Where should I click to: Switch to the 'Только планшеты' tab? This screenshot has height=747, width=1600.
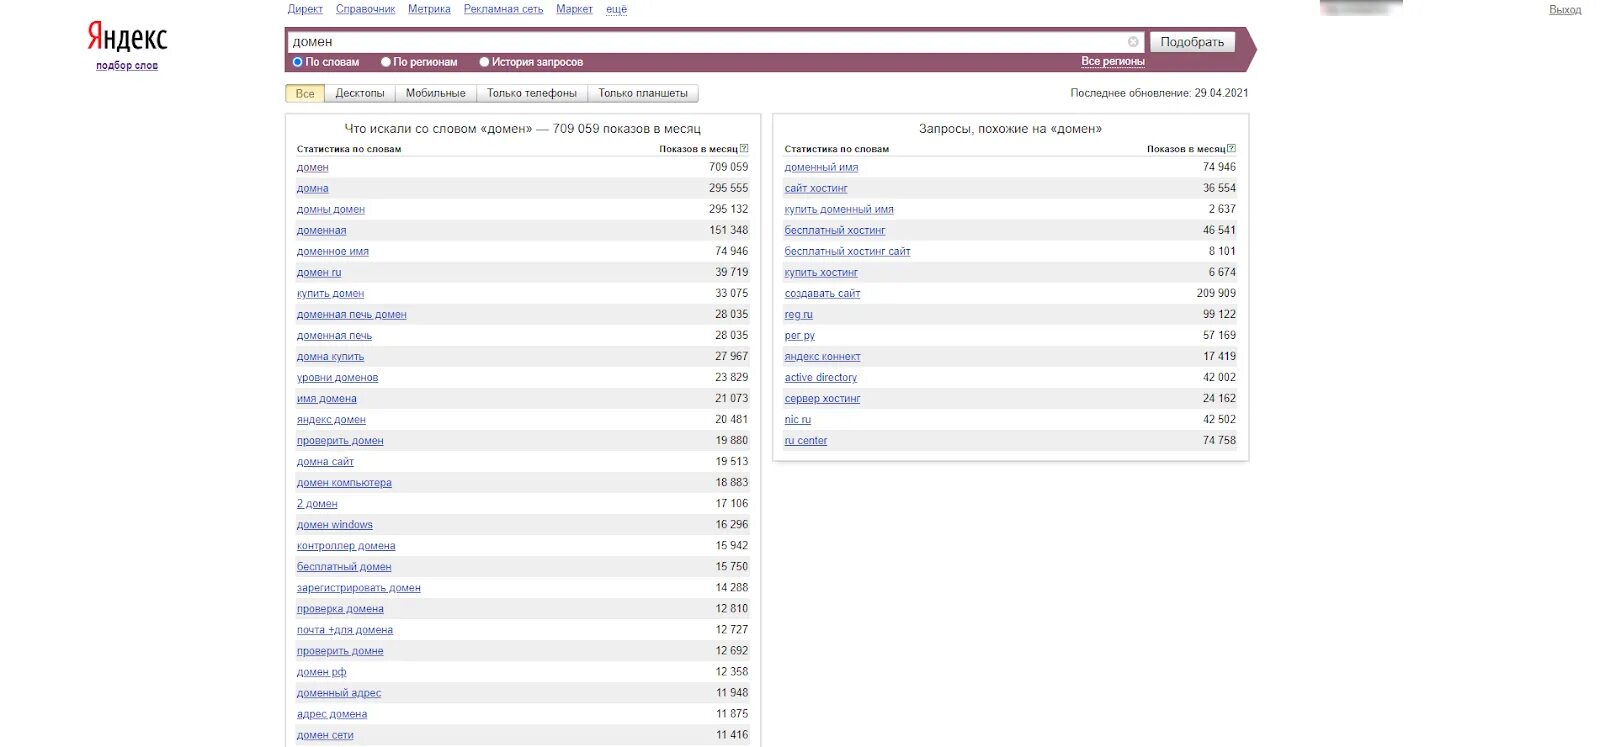pyautogui.click(x=643, y=93)
